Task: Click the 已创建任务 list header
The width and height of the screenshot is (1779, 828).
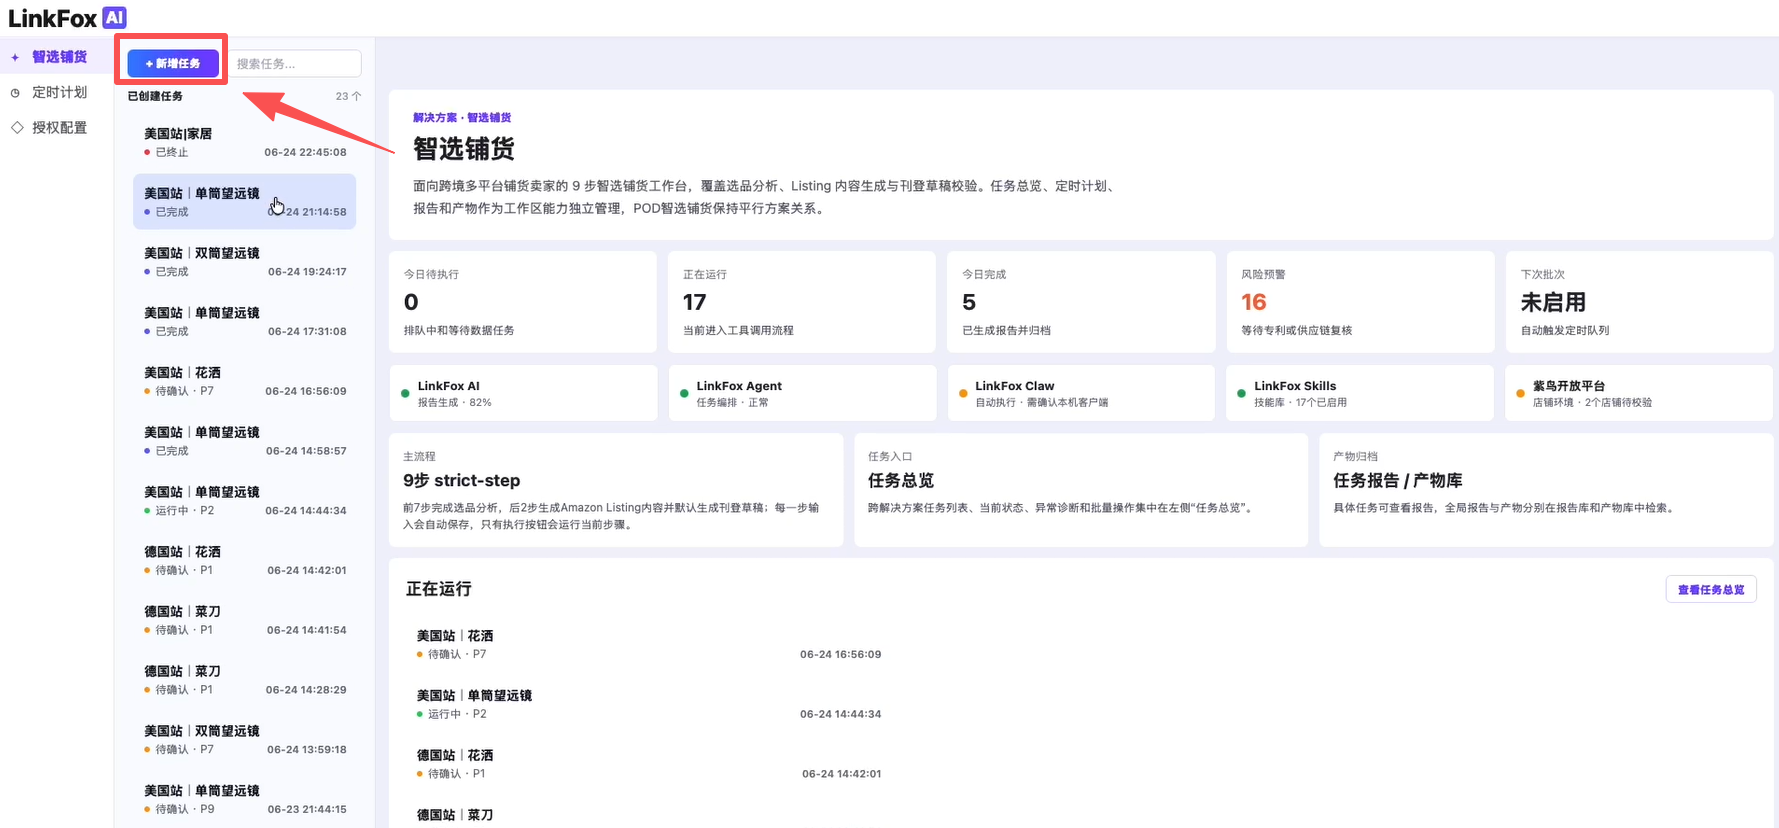Action: pos(155,96)
